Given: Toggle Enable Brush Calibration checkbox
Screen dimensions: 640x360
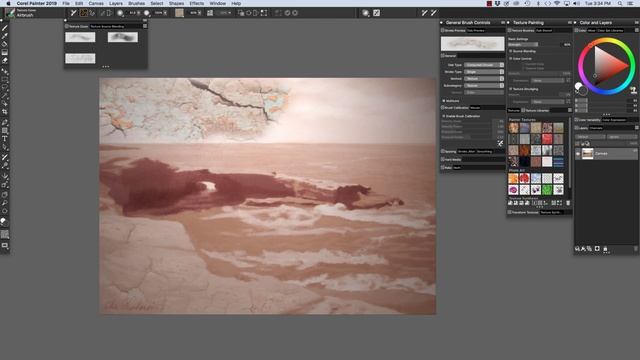Looking at the screenshot, I should [x=444, y=116].
